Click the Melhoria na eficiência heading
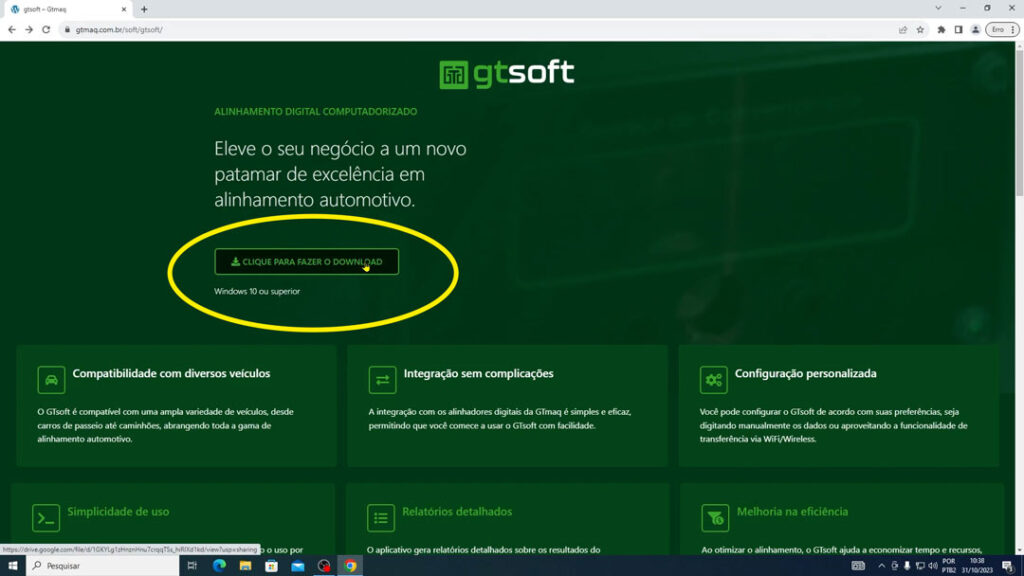 [792, 511]
